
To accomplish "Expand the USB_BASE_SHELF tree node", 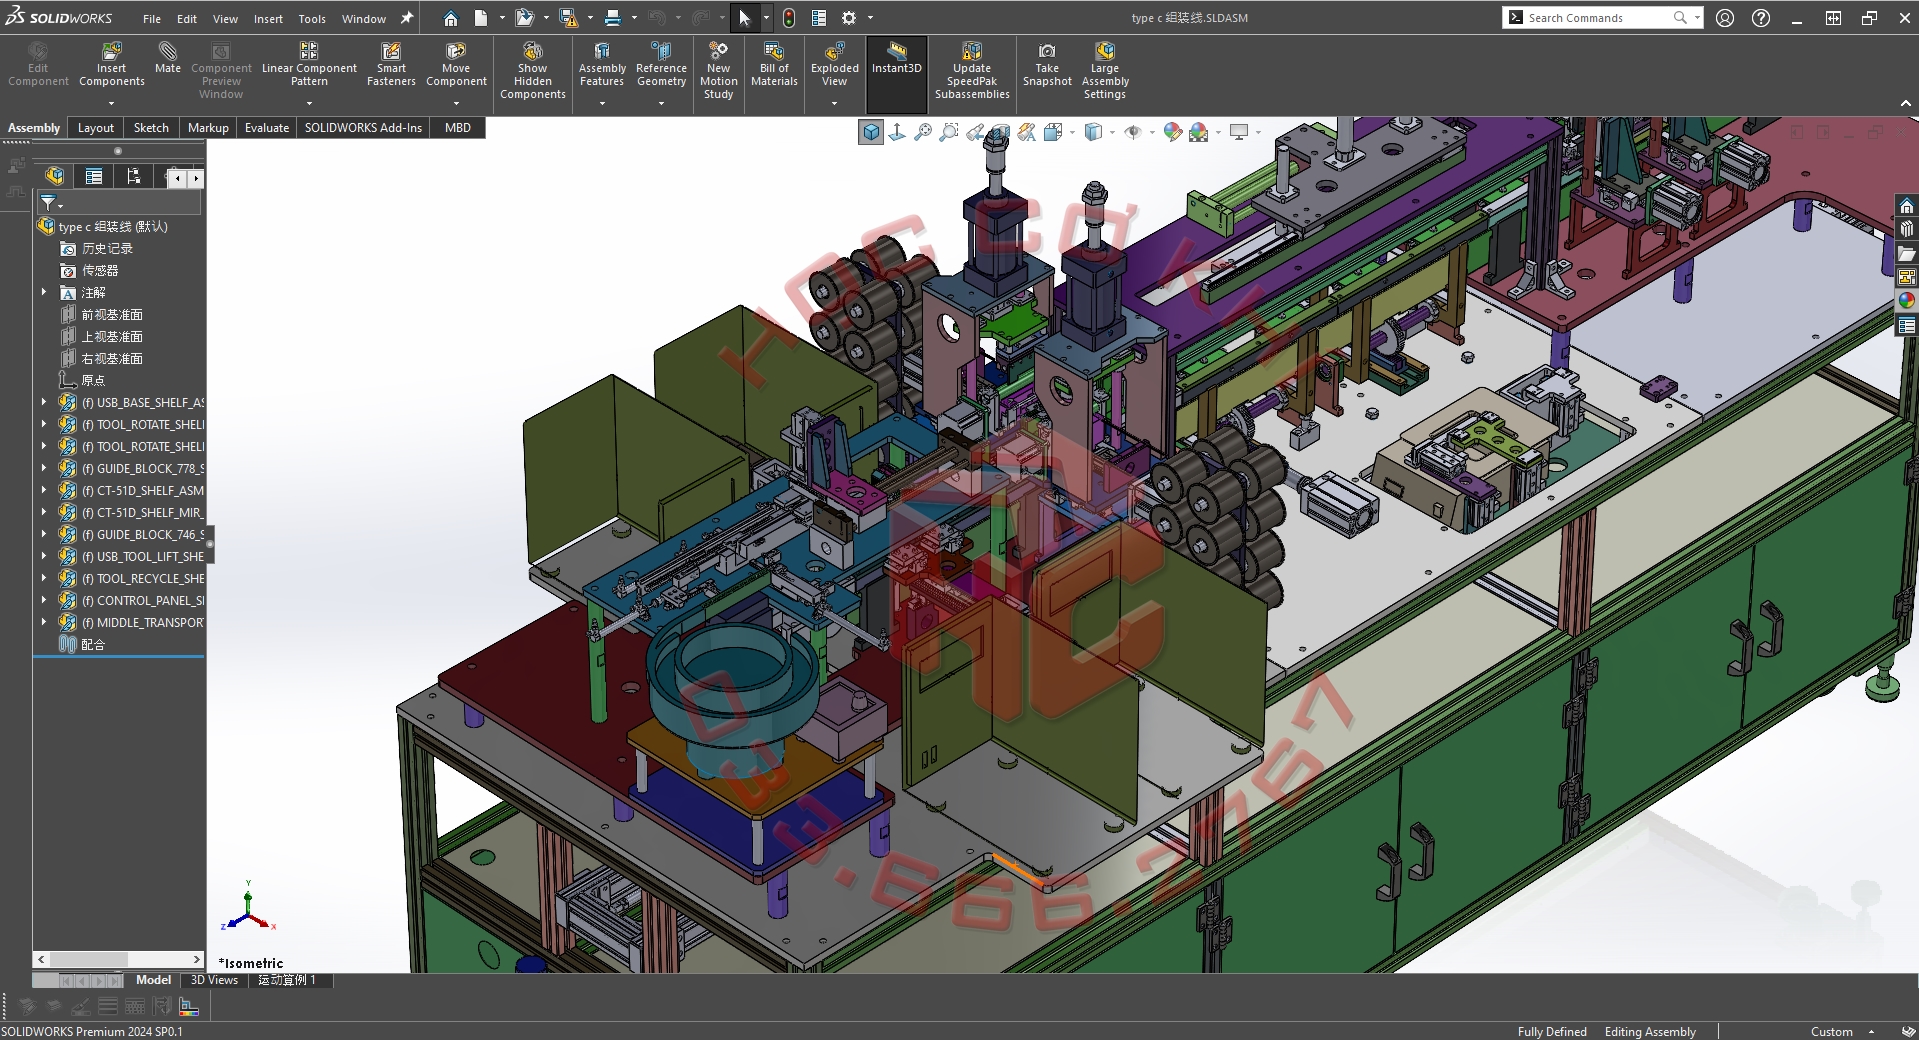I will tap(44, 402).
